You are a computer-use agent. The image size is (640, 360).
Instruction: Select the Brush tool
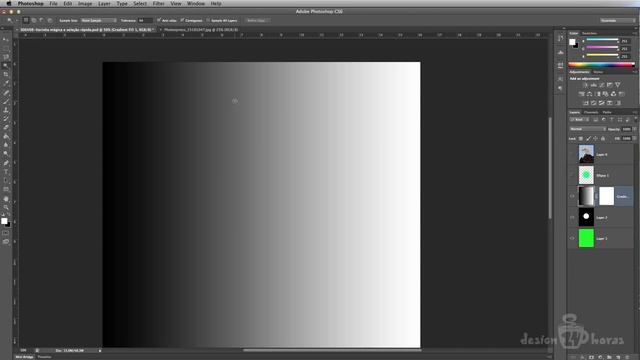tap(6, 101)
